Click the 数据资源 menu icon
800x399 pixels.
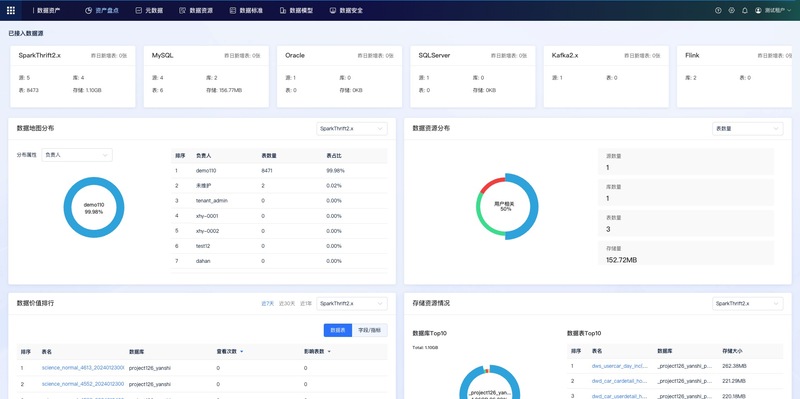pyautogui.click(x=183, y=10)
